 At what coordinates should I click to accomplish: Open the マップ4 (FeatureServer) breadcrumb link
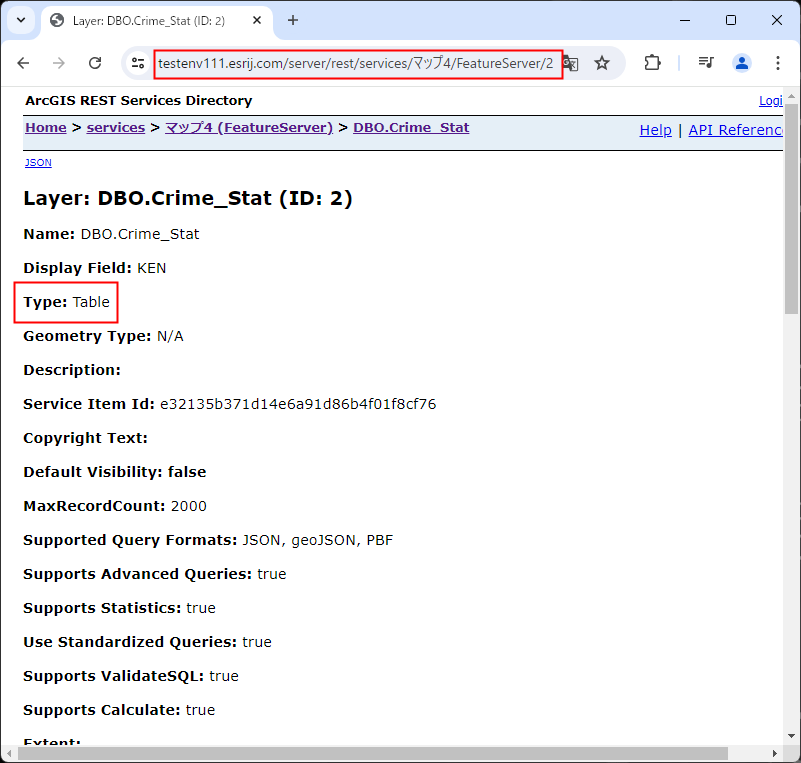(249, 128)
